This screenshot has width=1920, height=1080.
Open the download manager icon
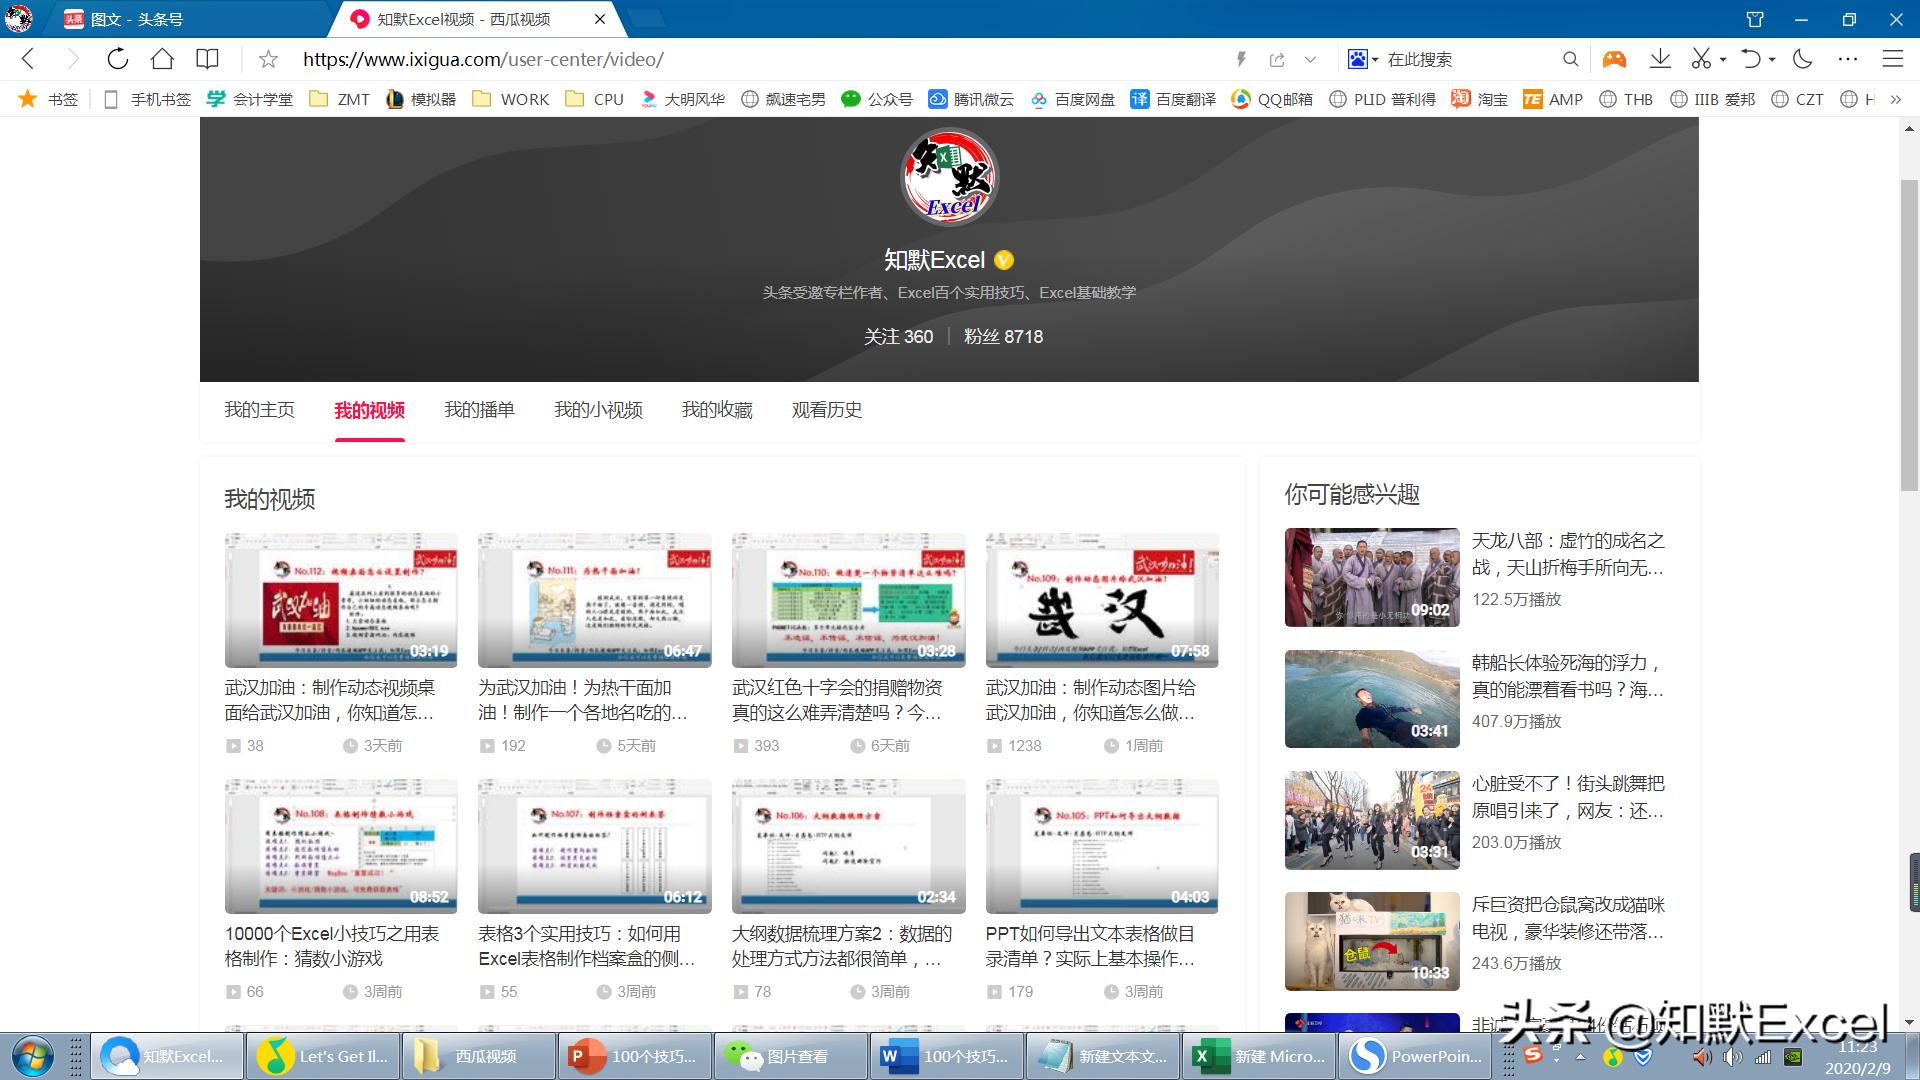(1660, 59)
